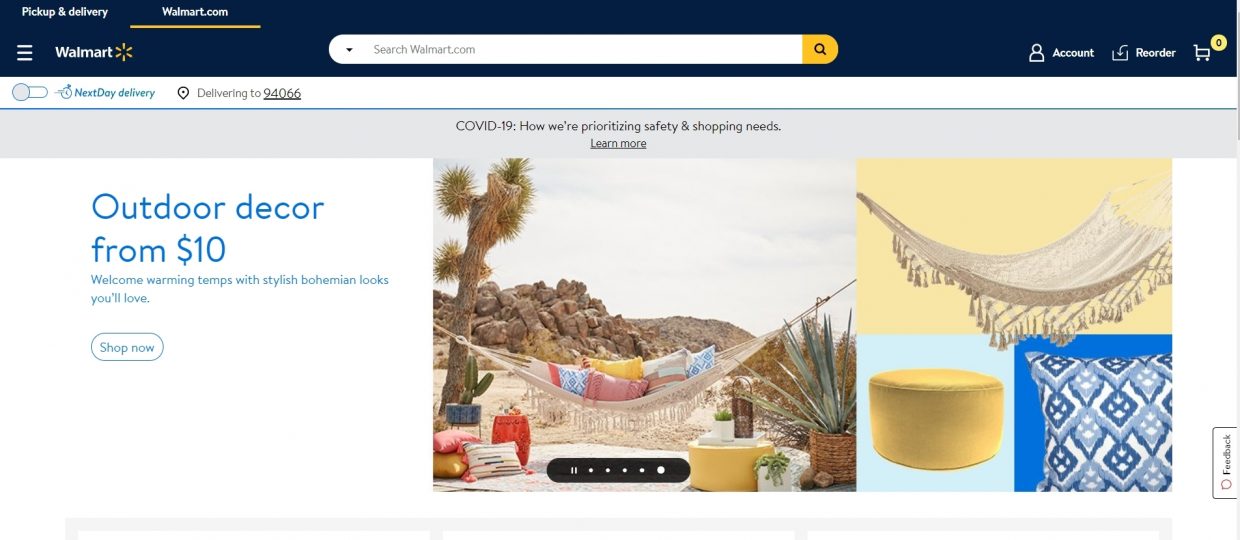Pause the hero carousel slideshow

click(574, 470)
